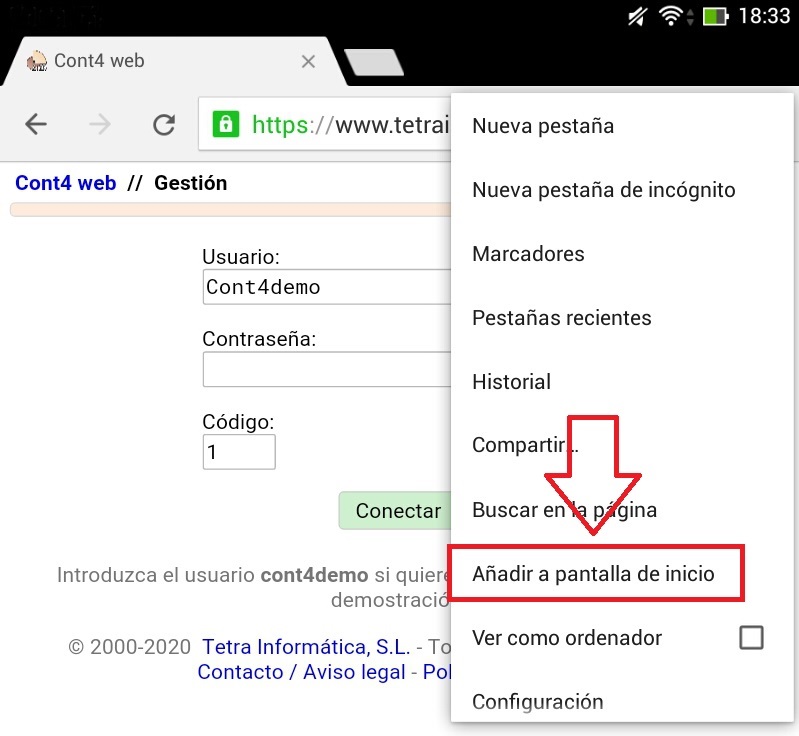Click the green padlock security icon

point(226,124)
